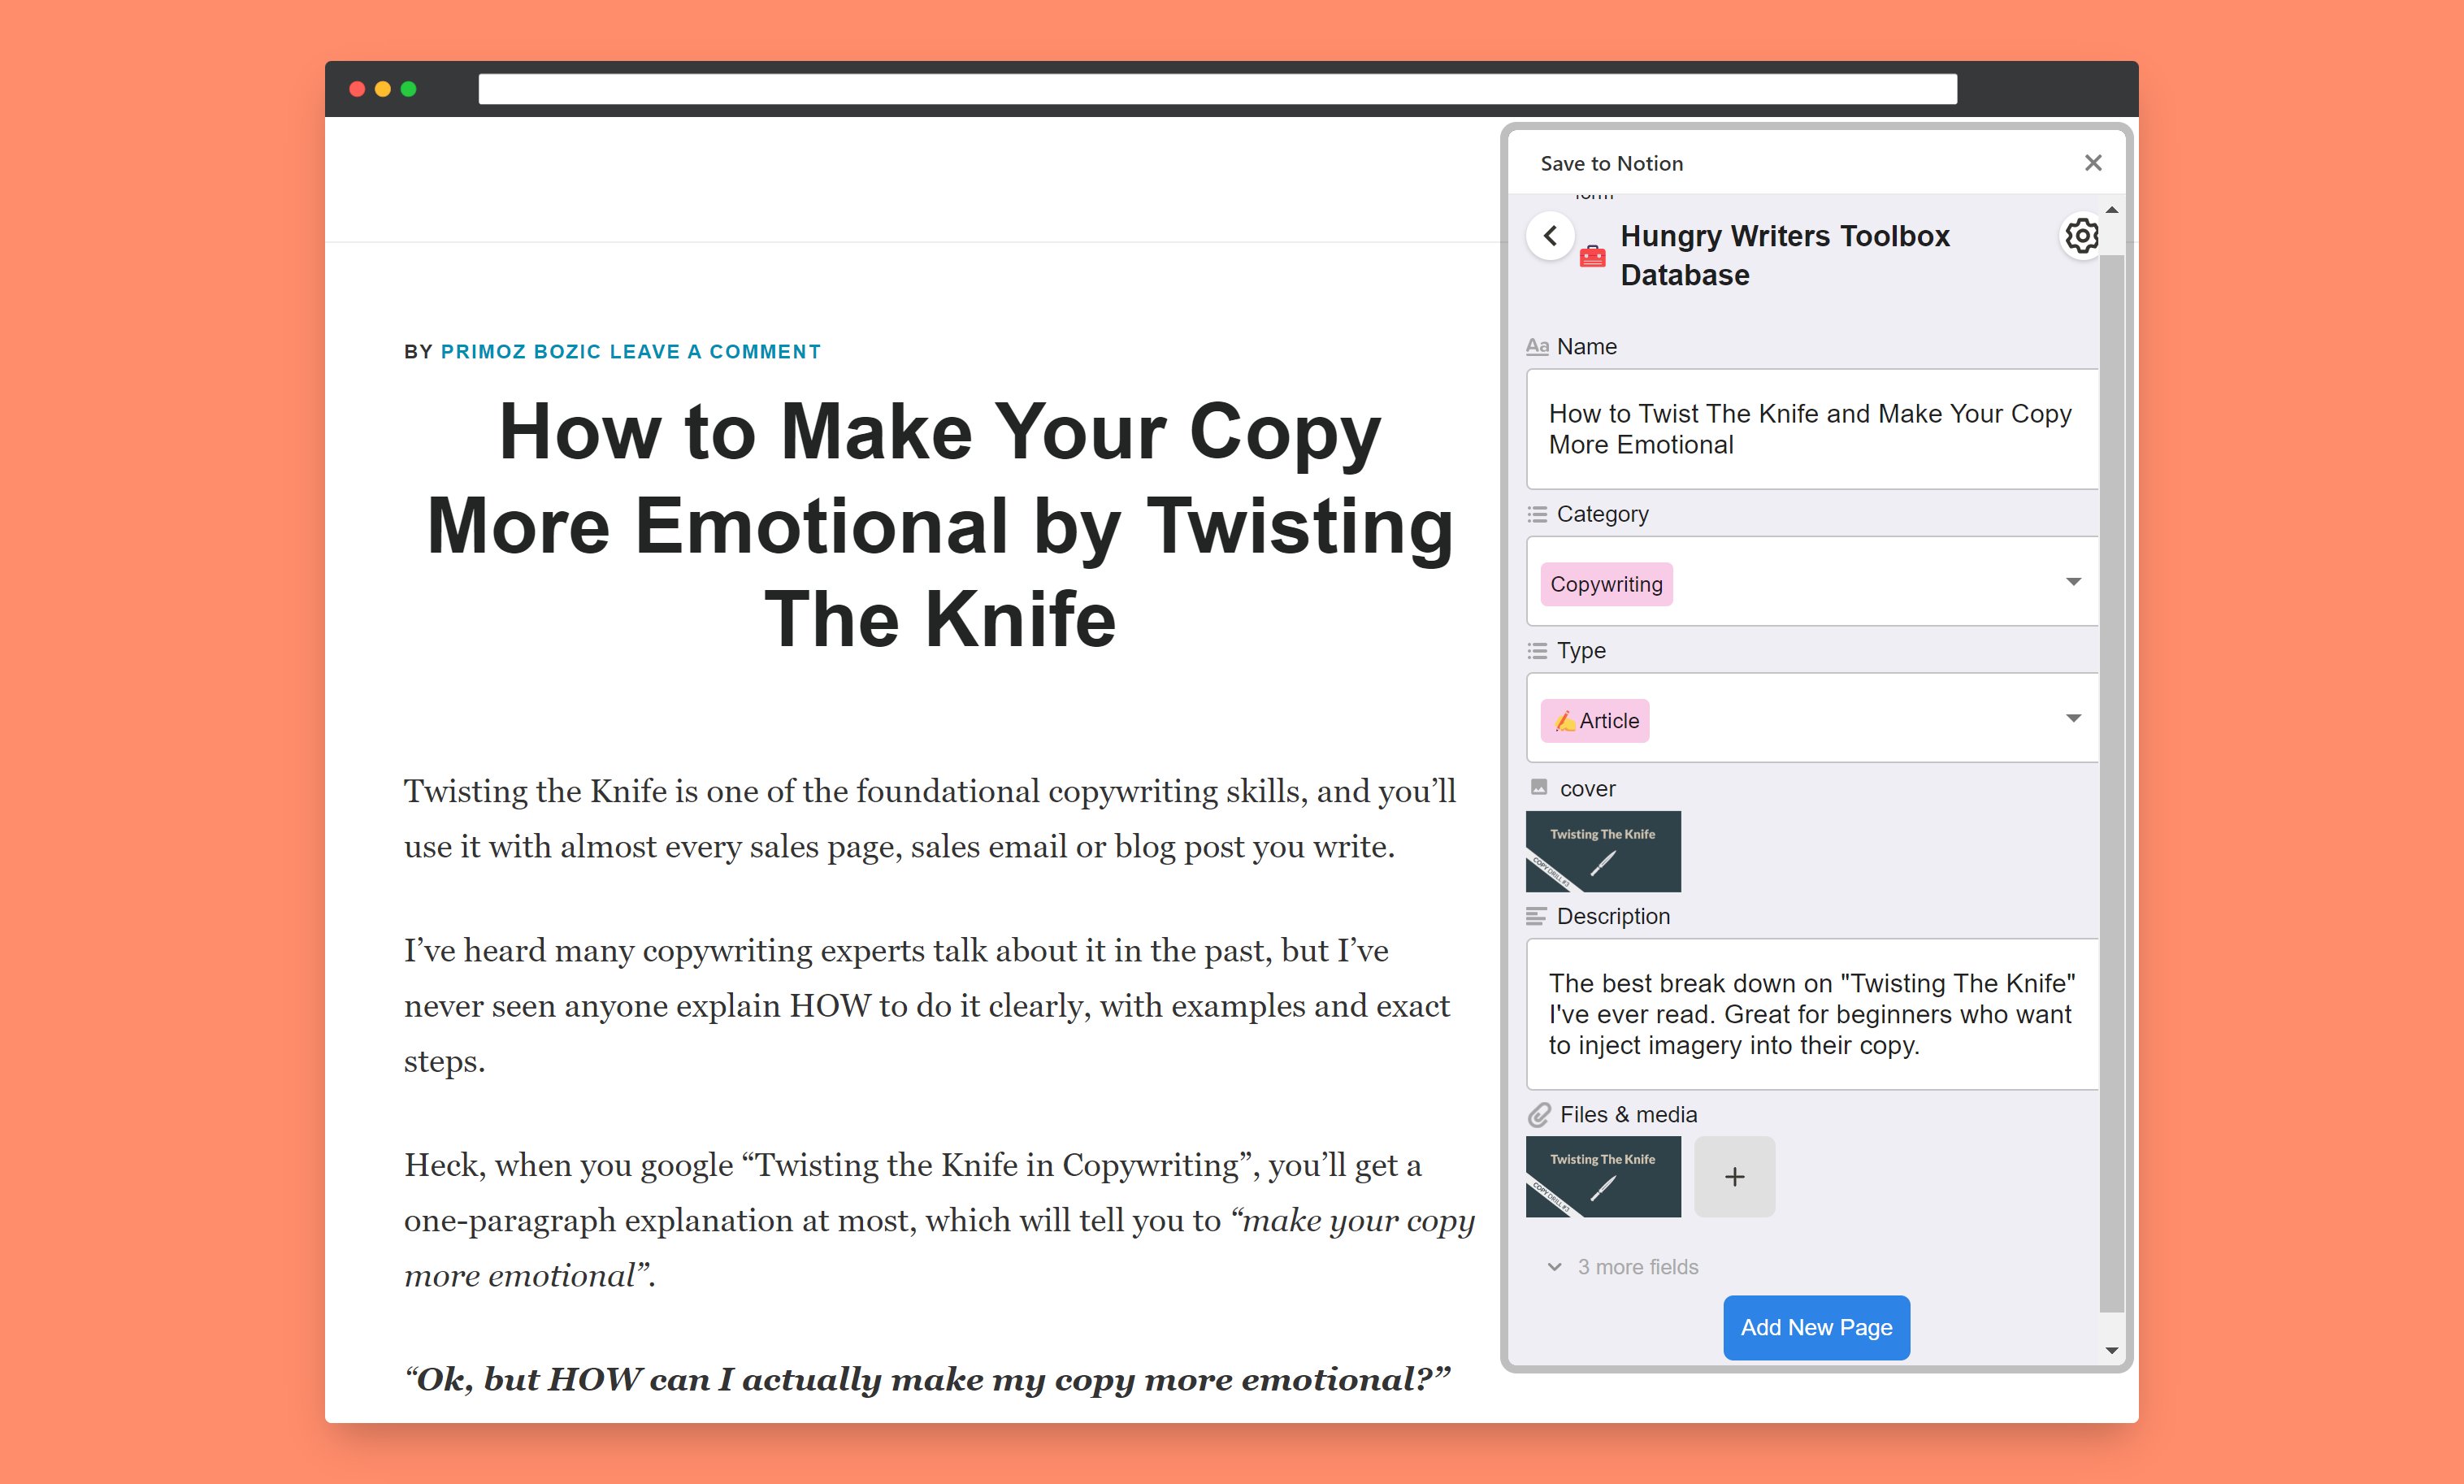The image size is (2464, 1484).
Task: Click the yellow browser window dot
Action: pyautogui.click(x=382, y=89)
